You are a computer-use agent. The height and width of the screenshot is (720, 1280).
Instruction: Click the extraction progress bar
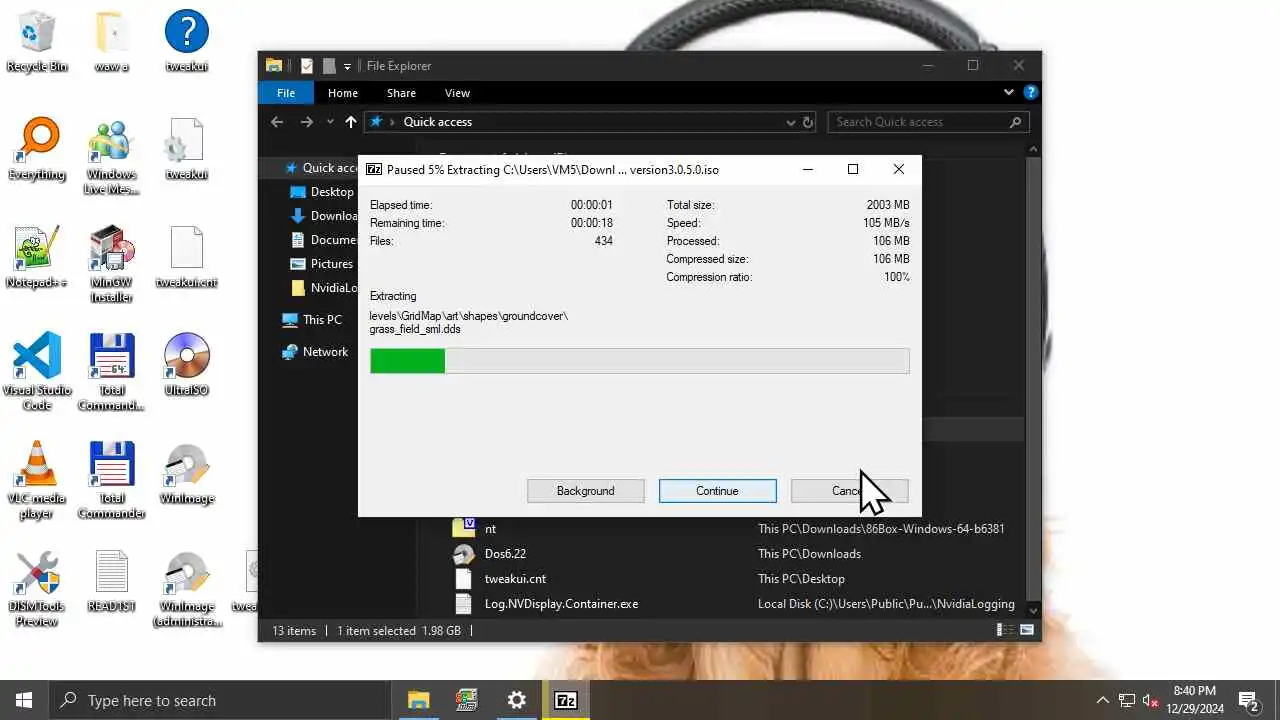click(640, 361)
